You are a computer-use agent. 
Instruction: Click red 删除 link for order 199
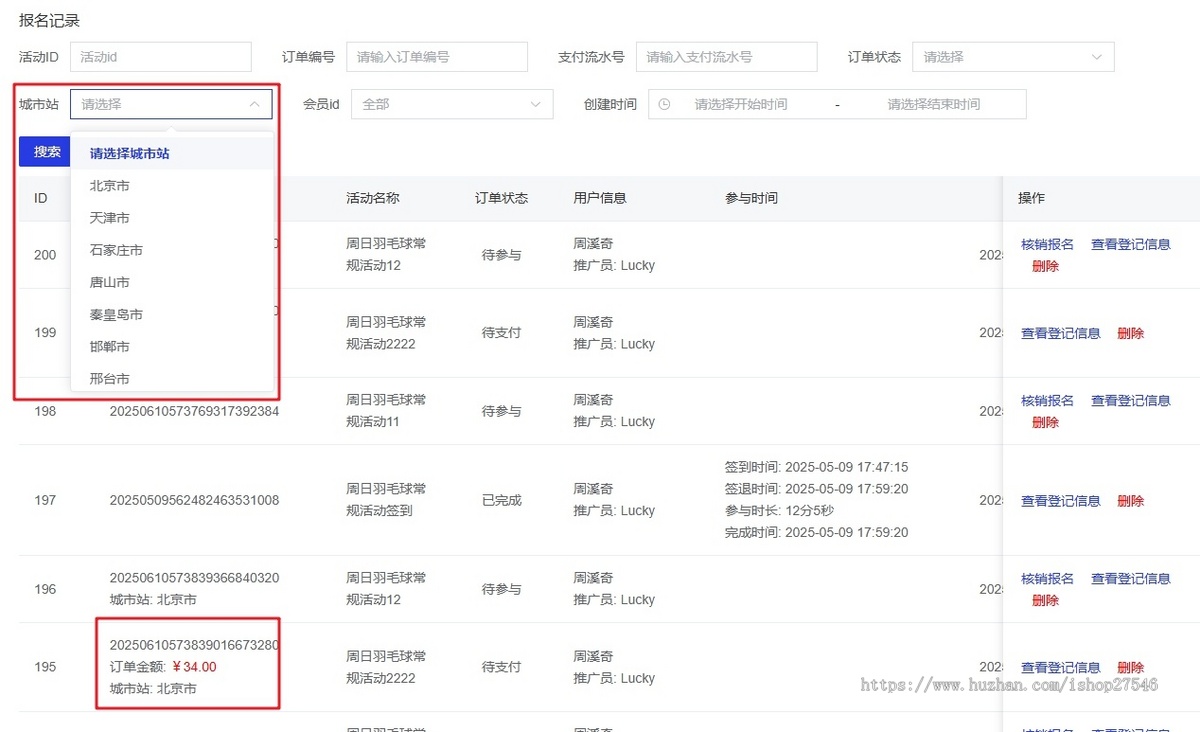1130,333
